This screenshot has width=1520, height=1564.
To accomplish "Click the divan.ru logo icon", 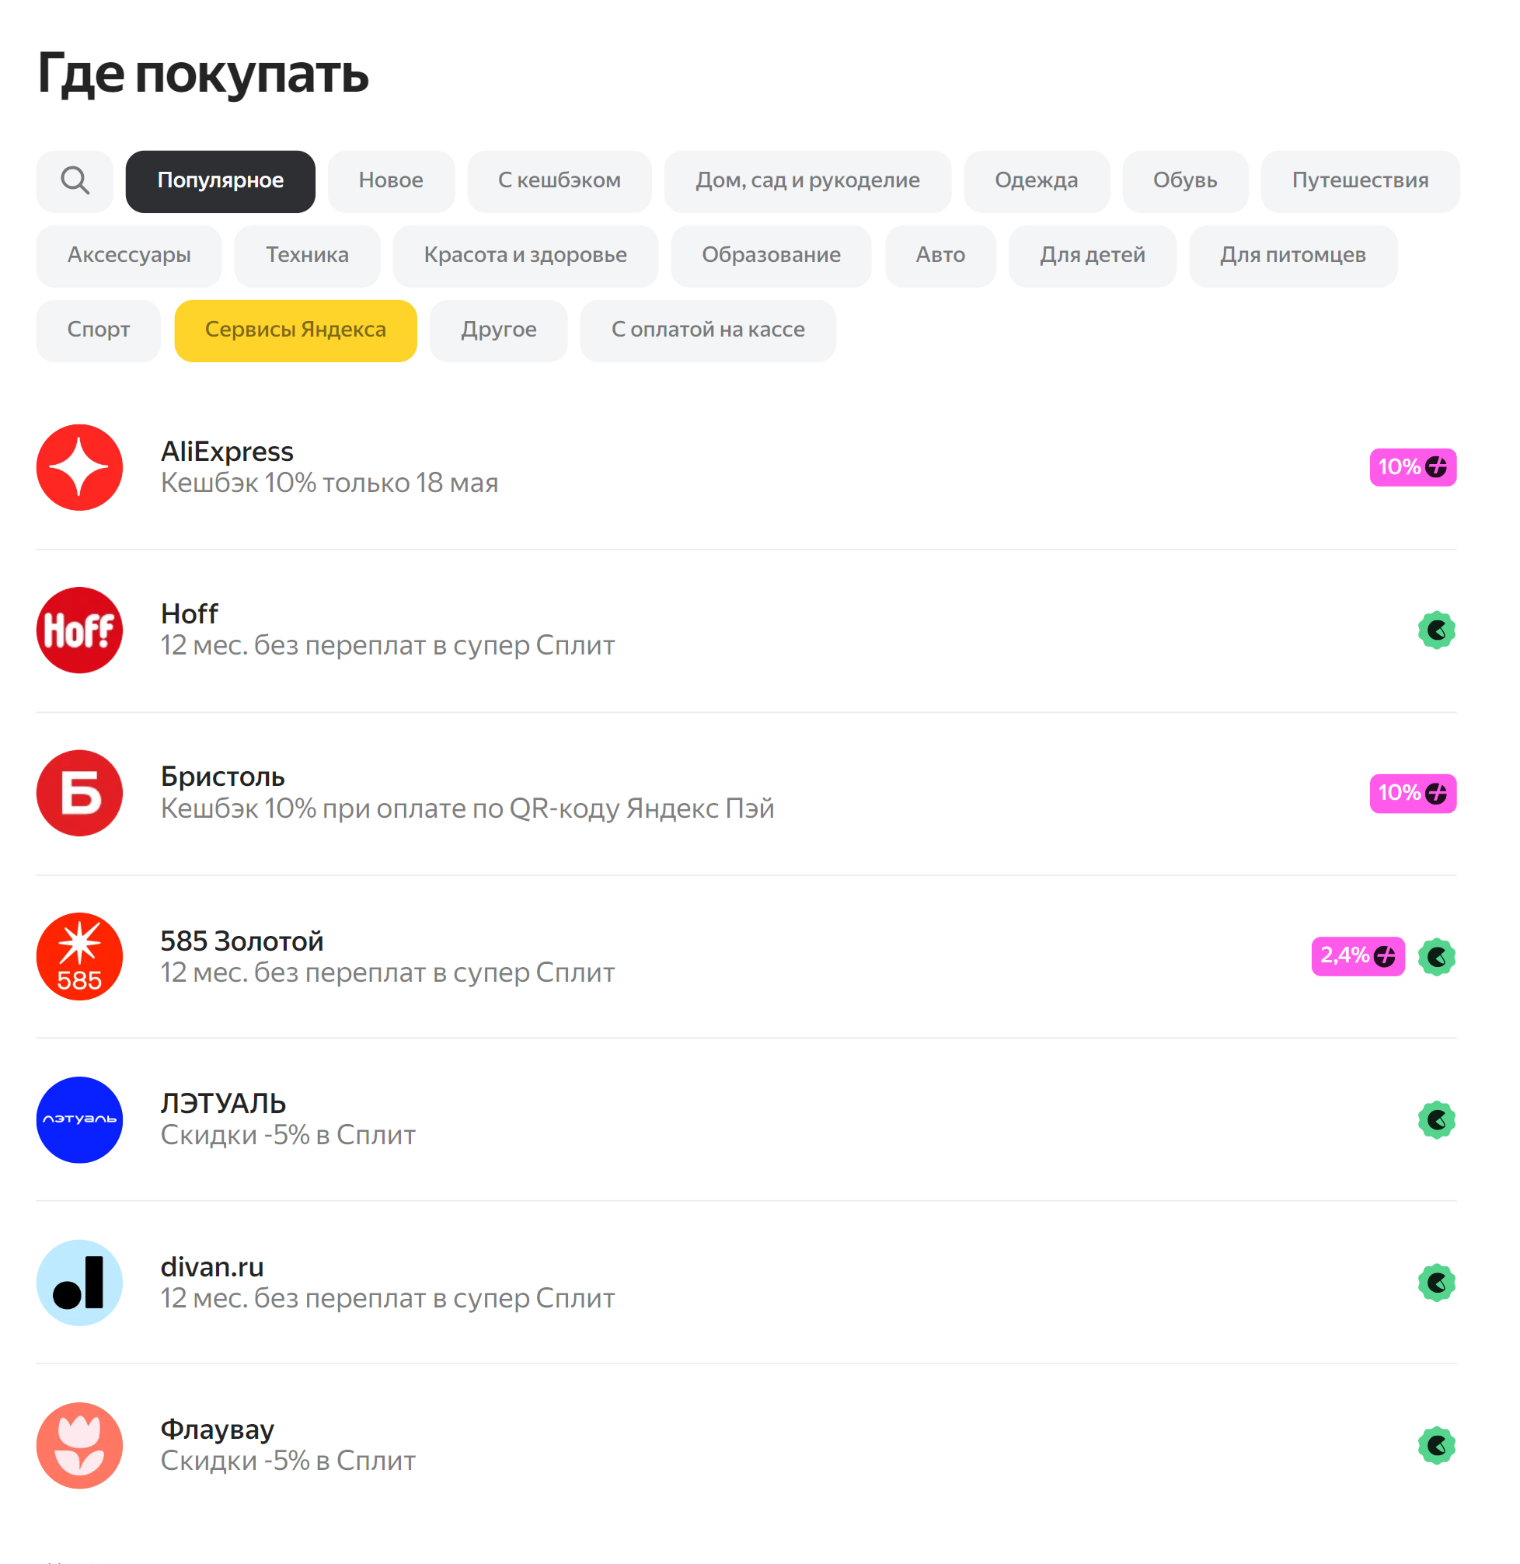I will click(80, 1282).
